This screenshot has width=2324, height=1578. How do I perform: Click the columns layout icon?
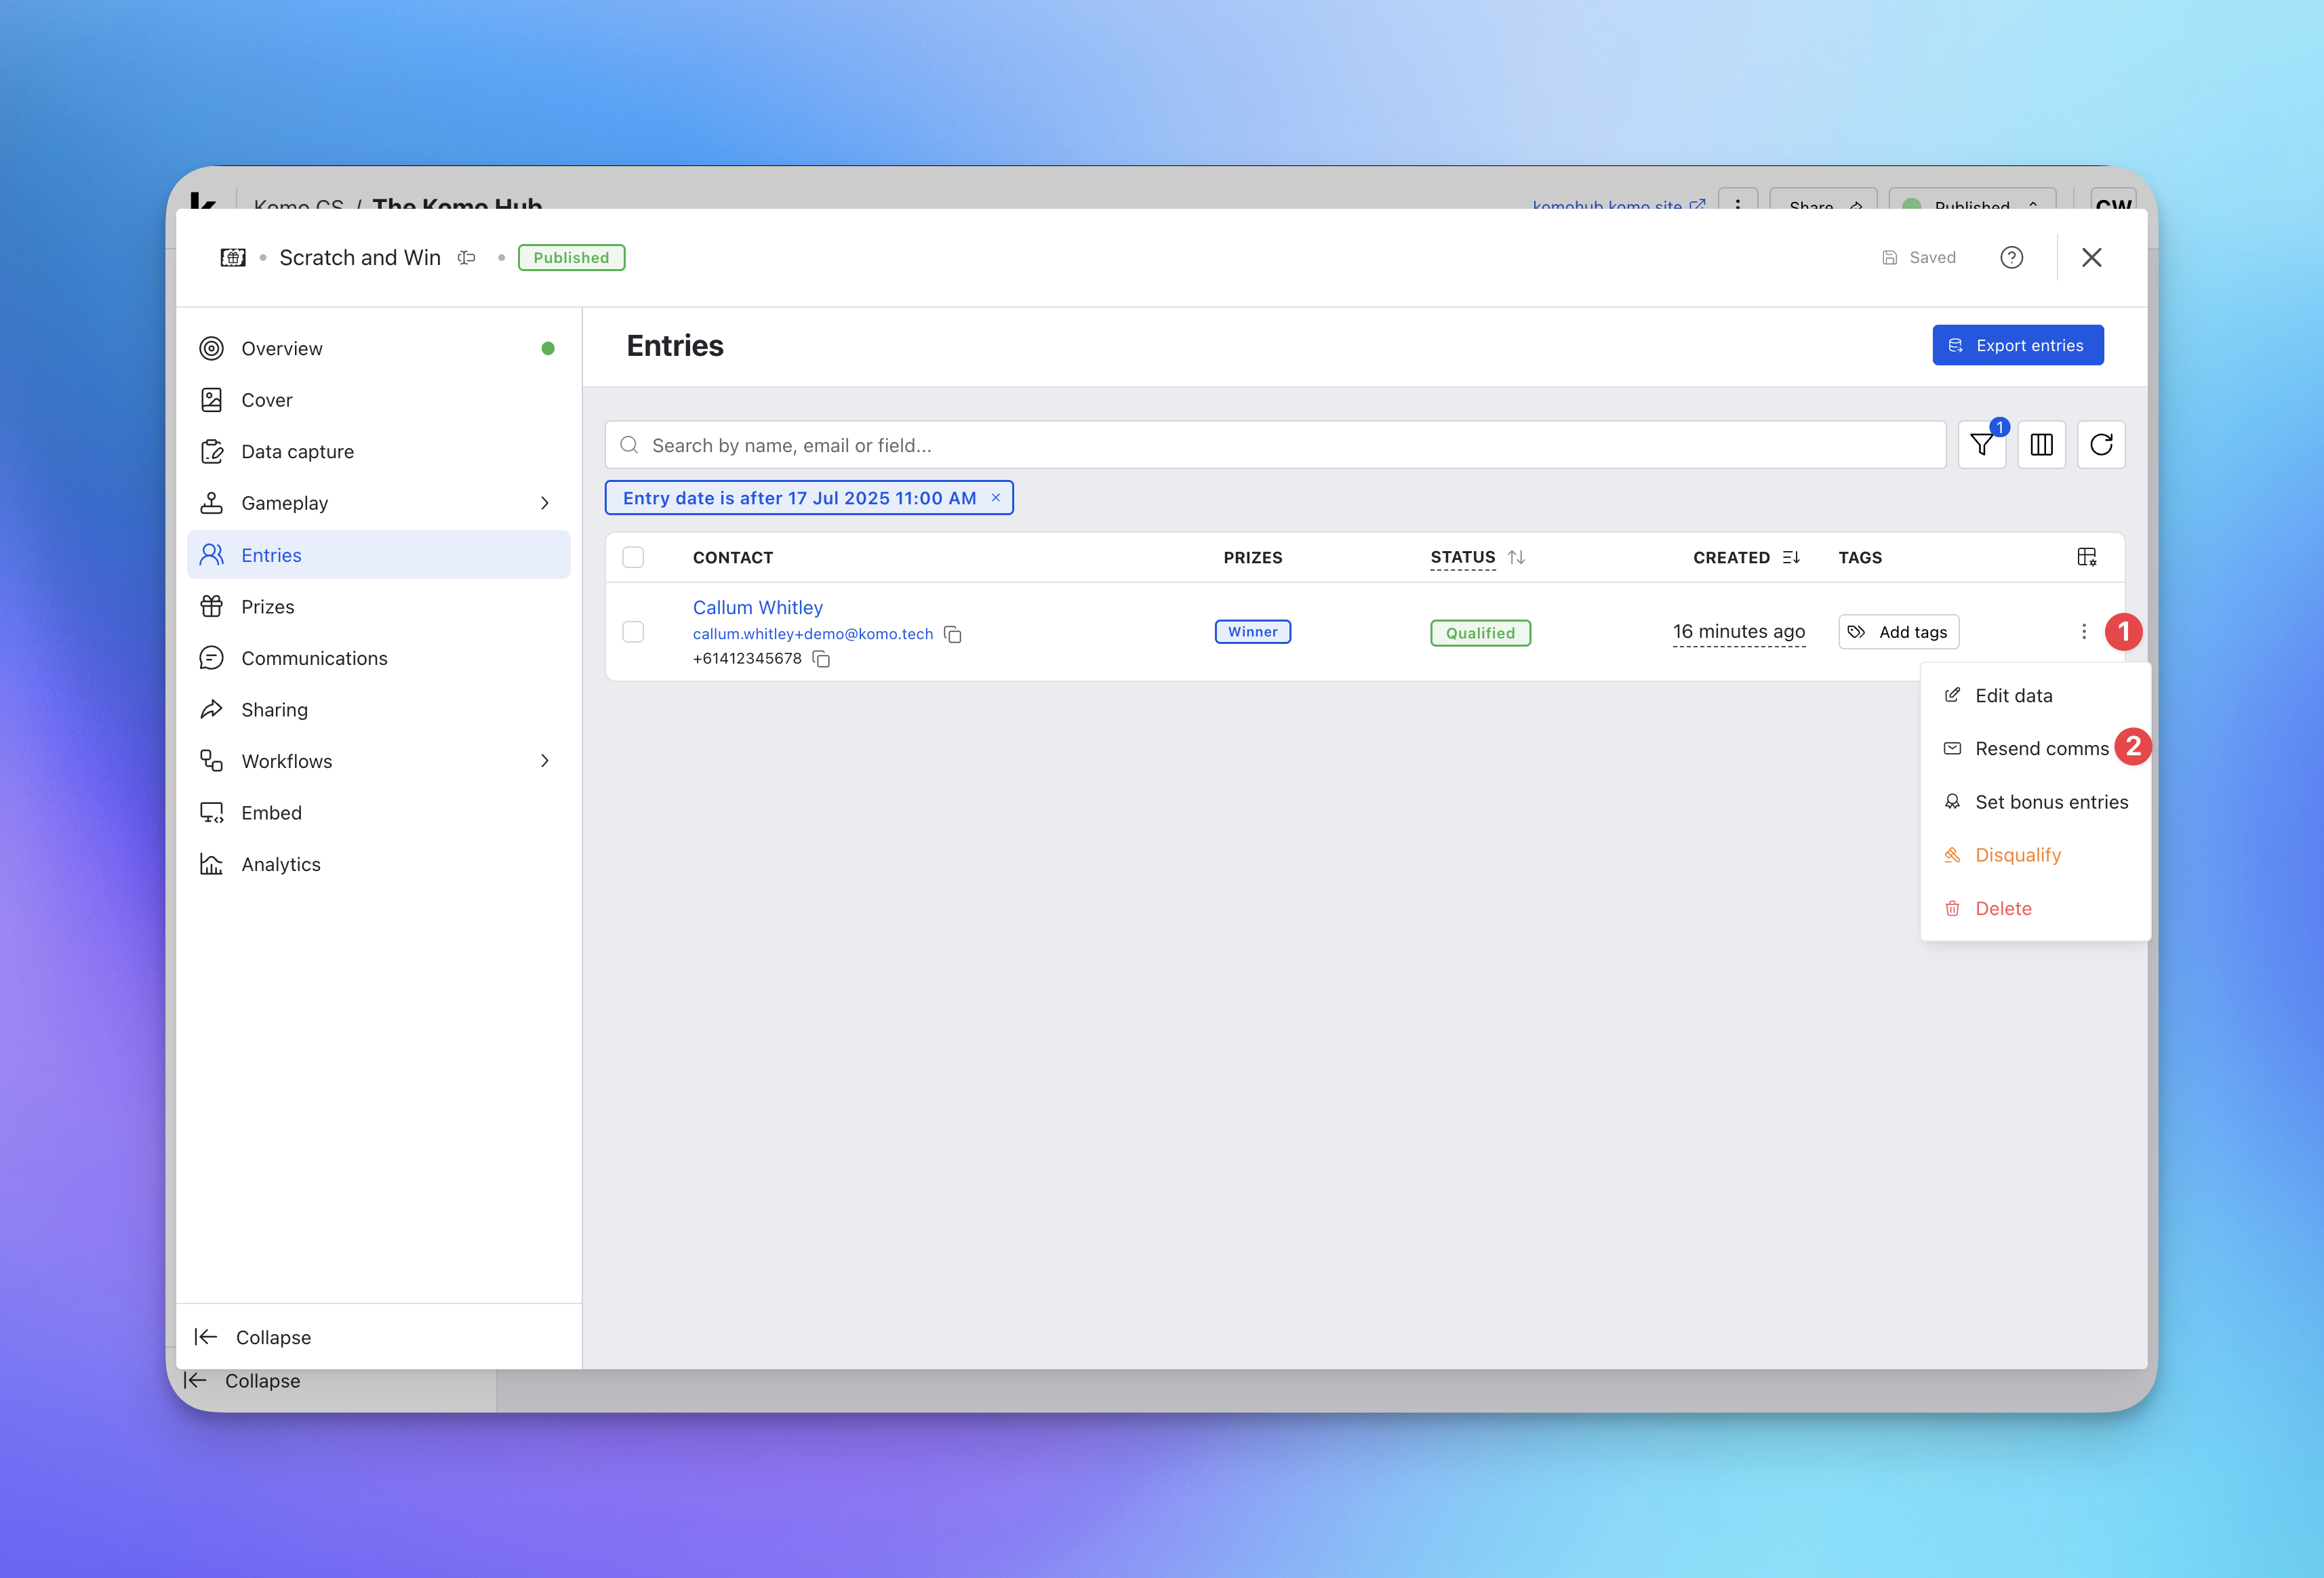point(2041,445)
